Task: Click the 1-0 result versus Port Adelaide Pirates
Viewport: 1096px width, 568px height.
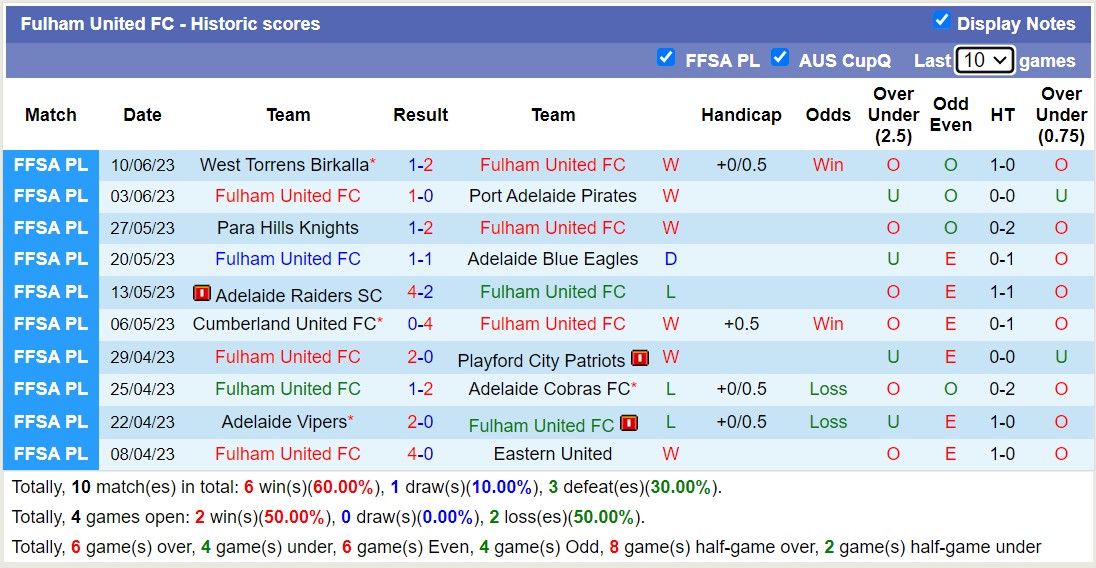Action: coord(421,196)
